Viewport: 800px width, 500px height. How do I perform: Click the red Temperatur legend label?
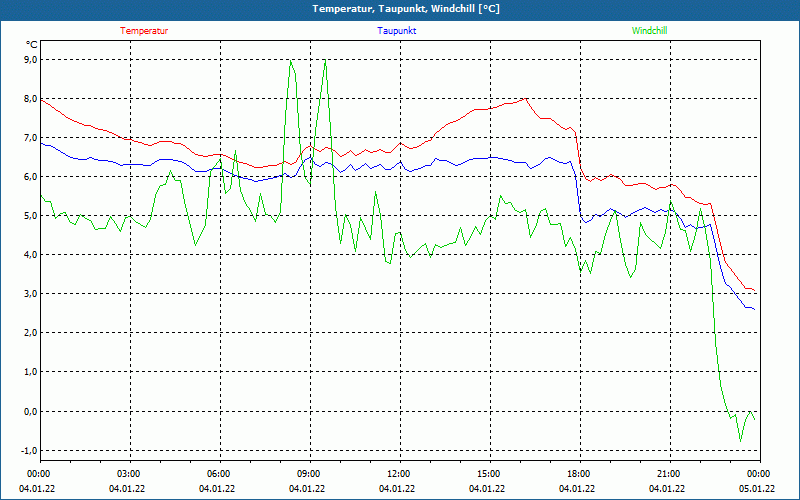click(x=144, y=31)
